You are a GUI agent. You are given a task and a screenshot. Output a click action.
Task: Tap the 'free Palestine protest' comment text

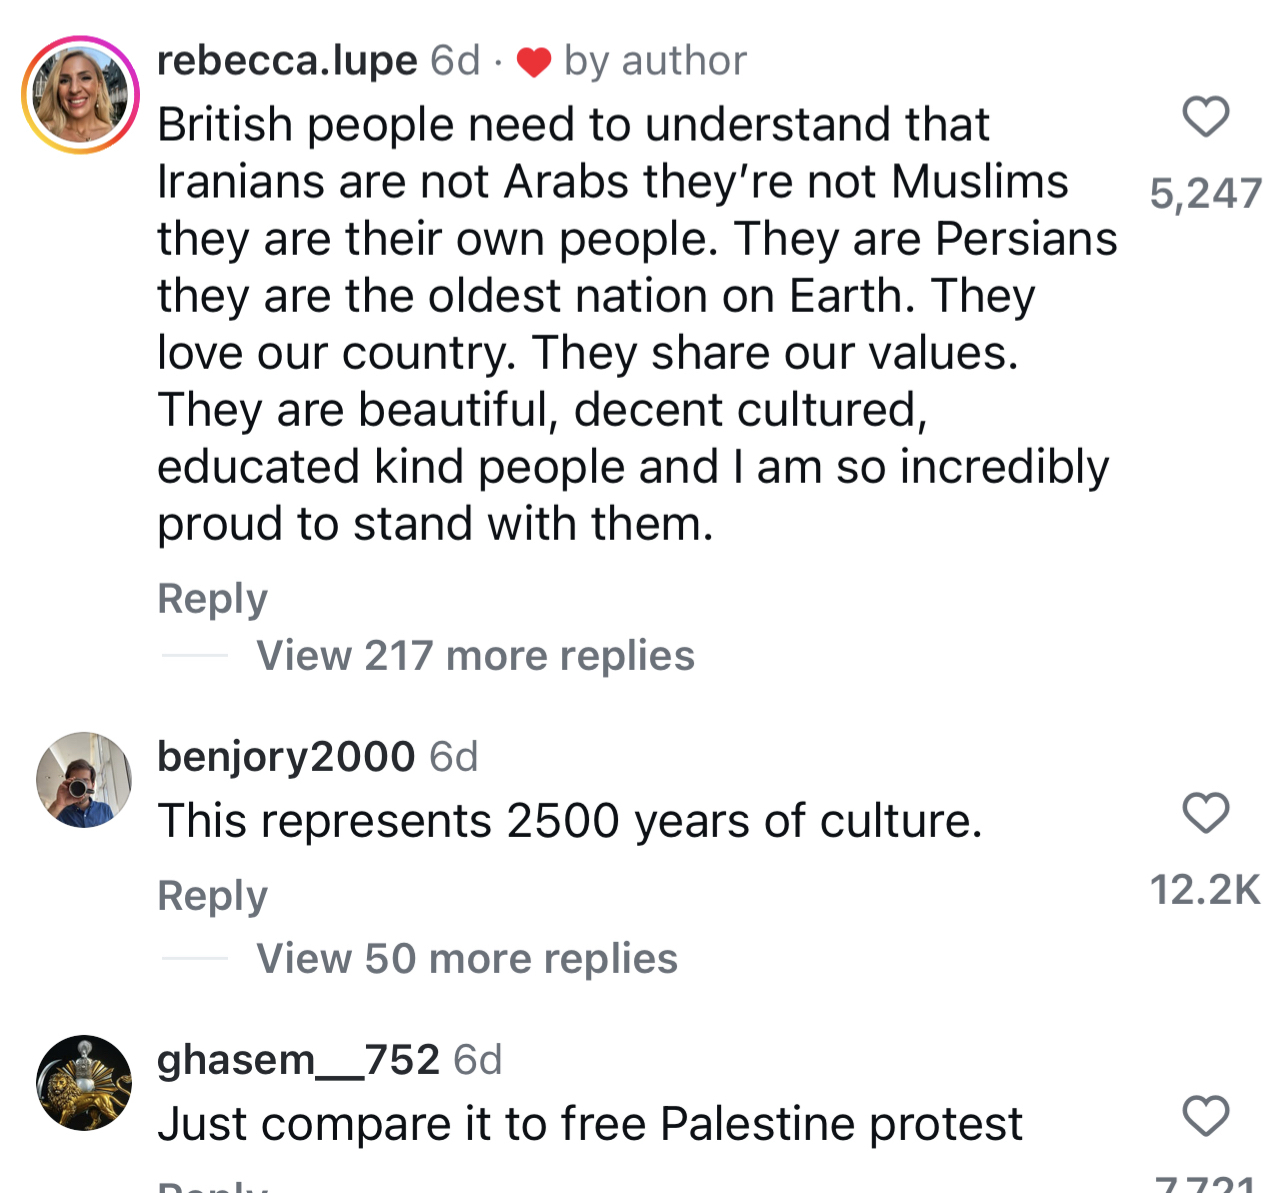click(590, 1124)
